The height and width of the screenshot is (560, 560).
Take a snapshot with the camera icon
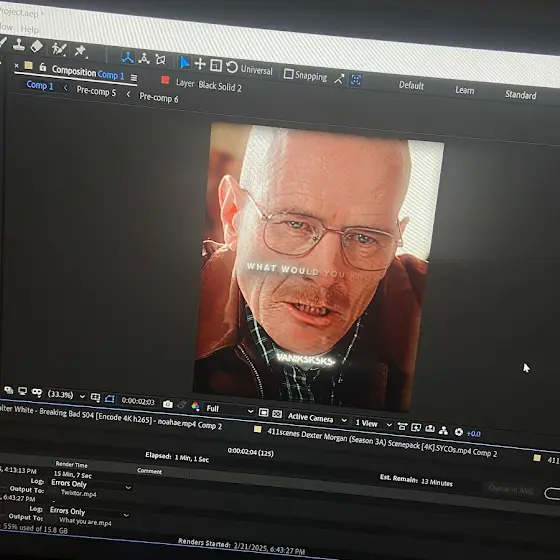click(168, 404)
